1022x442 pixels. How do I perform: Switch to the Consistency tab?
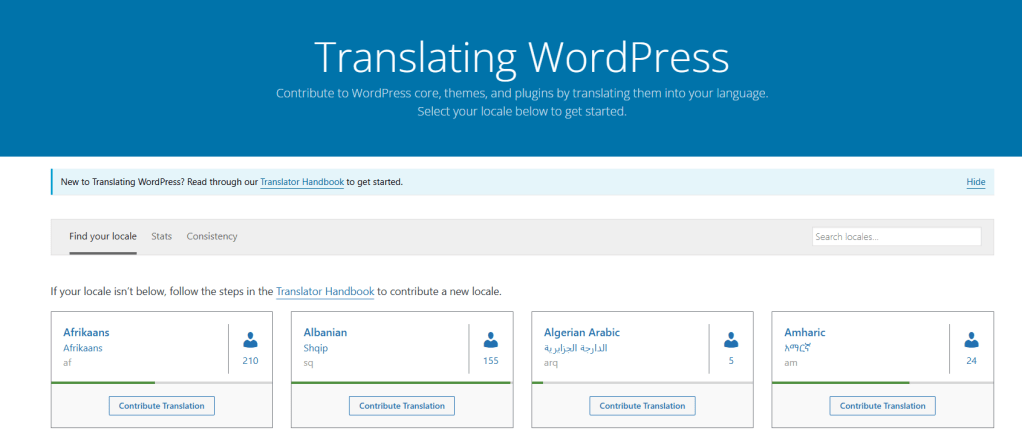(x=212, y=236)
